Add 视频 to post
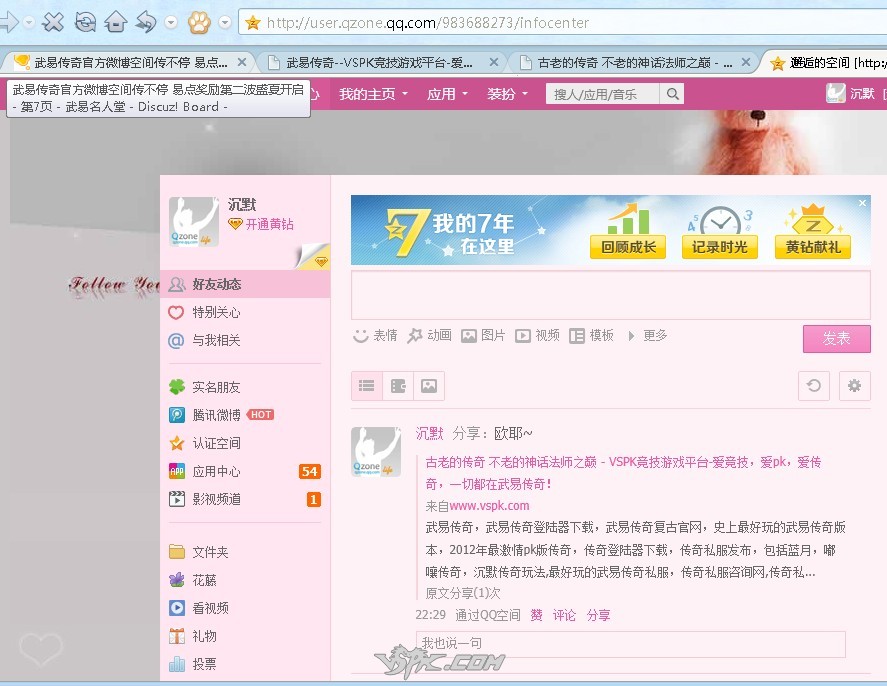The width and height of the screenshot is (887, 686). pos(537,335)
